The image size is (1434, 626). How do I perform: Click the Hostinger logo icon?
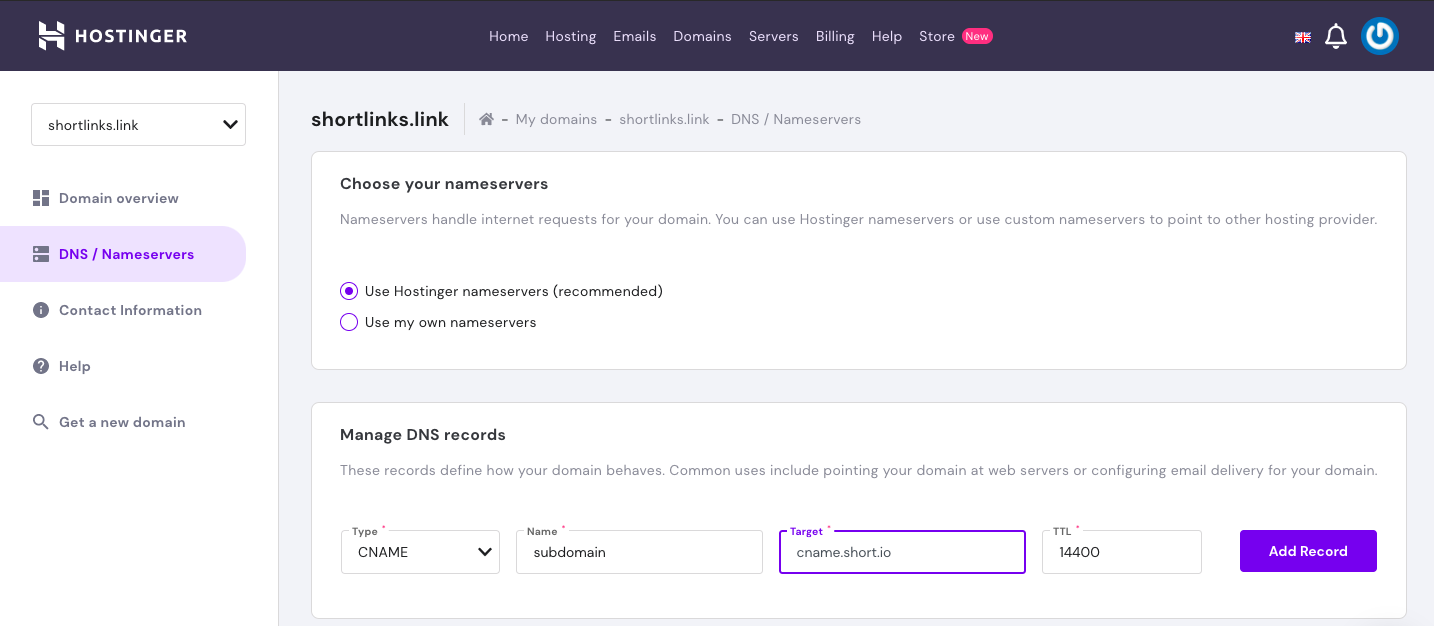click(51, 36)
